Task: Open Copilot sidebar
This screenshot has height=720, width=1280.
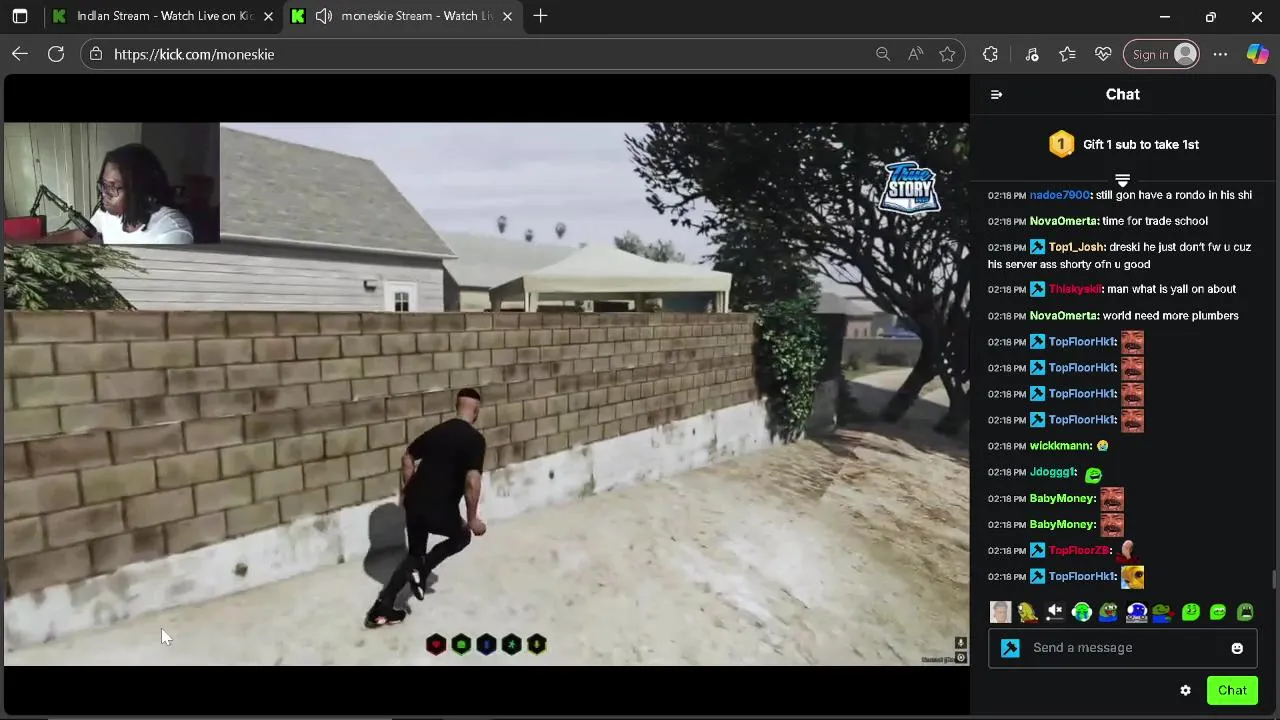Action: pos(1257,54)
